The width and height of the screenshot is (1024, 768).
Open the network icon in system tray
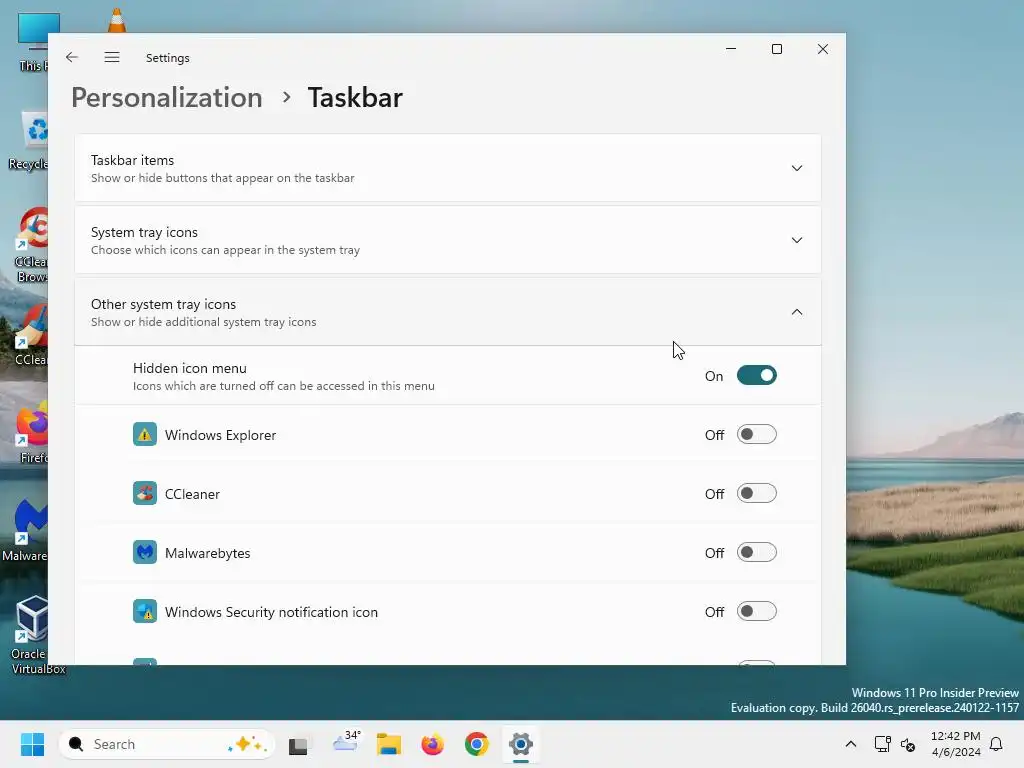(882, 744)
